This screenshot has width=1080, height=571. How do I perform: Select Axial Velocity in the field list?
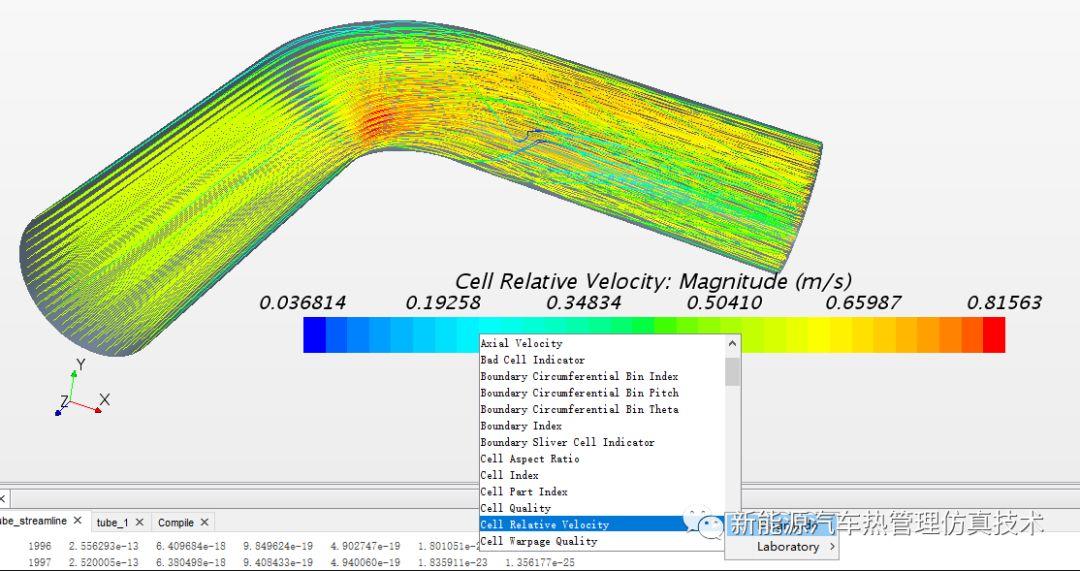(x=602, y=343)
